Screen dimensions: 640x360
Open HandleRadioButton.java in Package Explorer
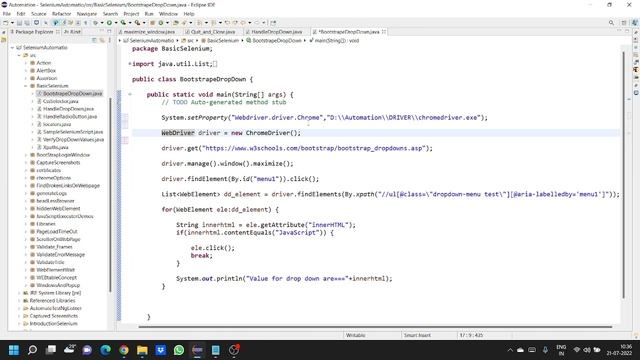click(x=70, y=116)
